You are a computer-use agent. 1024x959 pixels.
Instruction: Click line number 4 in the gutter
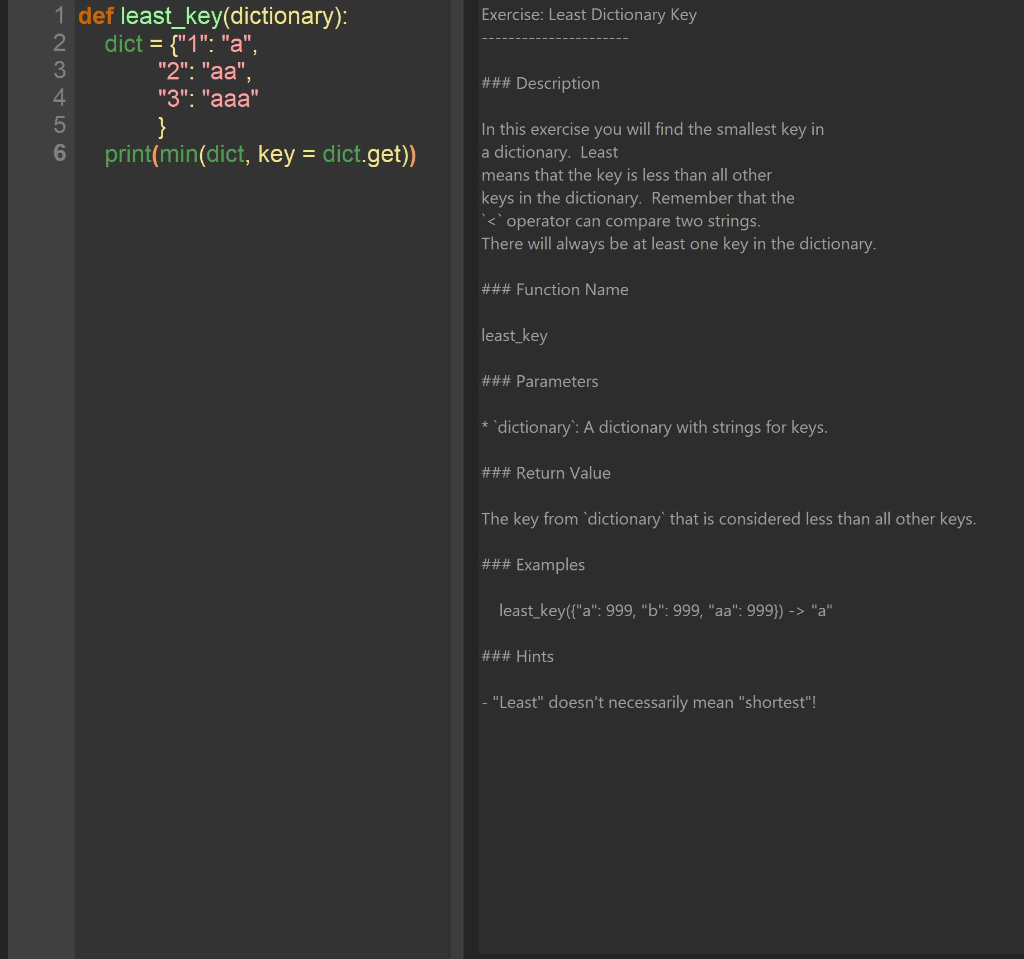click(x=59, y=98)
